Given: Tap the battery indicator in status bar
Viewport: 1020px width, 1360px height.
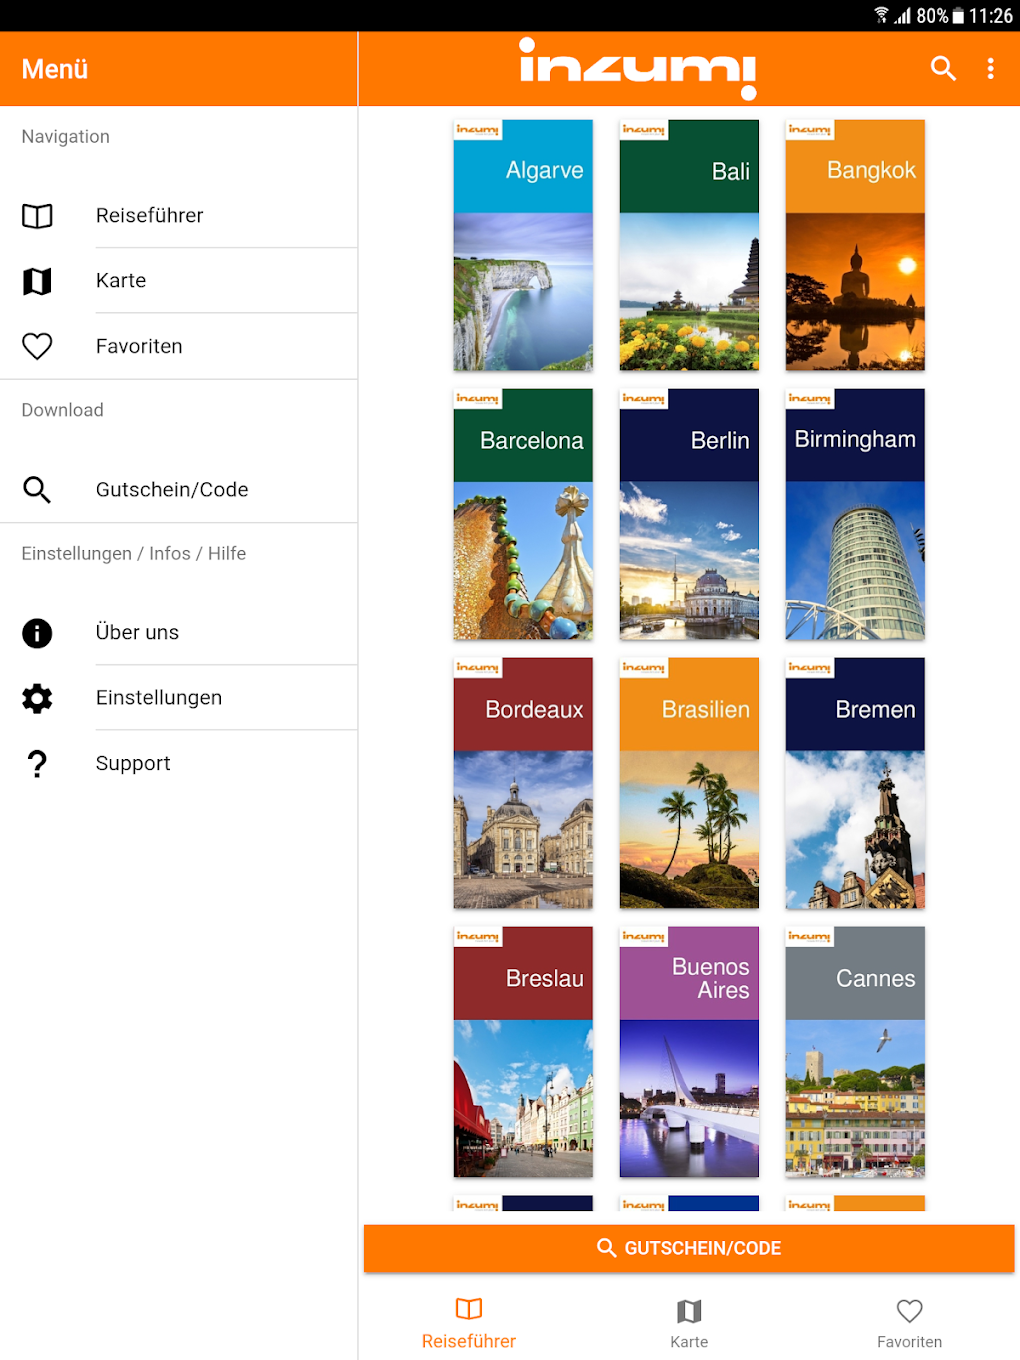Looking at the screenshot, I should [x=958, y=16].
